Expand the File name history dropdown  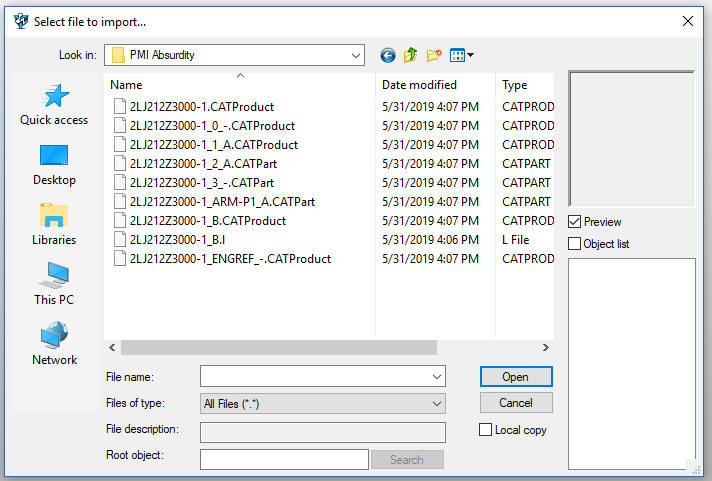pos(437,377)
